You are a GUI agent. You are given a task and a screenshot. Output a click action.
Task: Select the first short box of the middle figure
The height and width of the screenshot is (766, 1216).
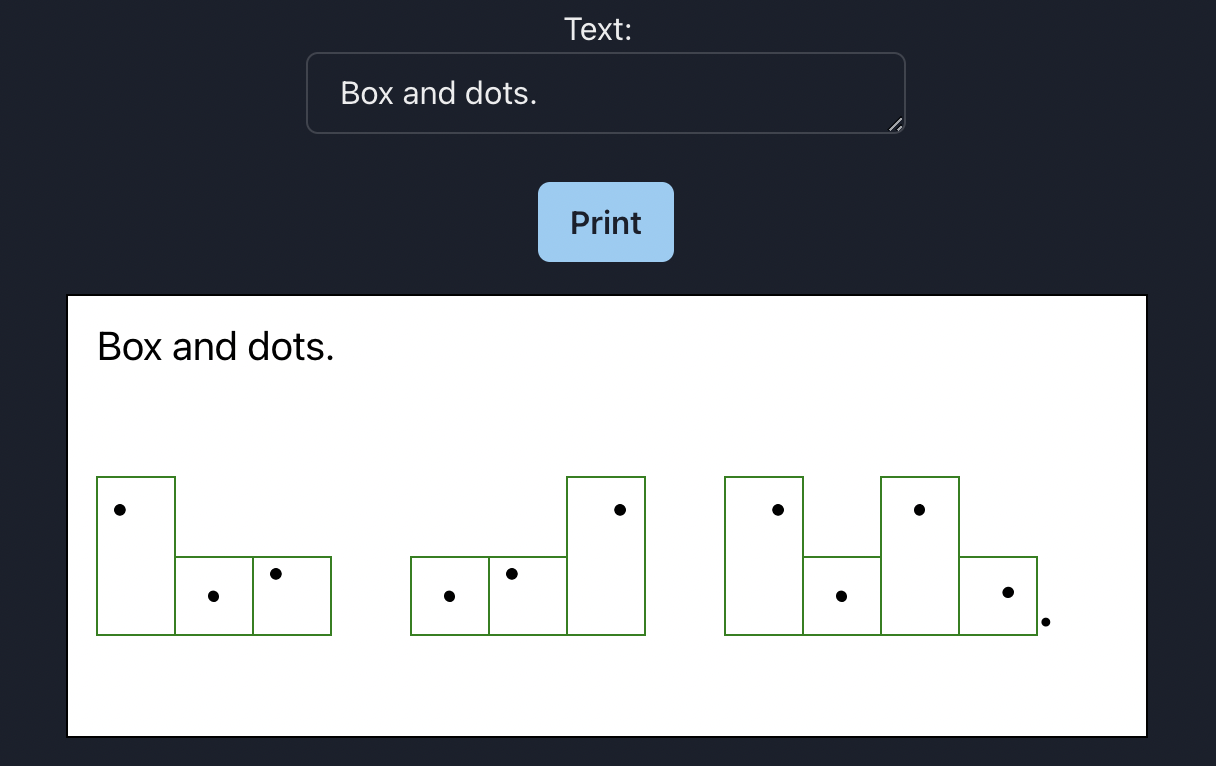449,595
